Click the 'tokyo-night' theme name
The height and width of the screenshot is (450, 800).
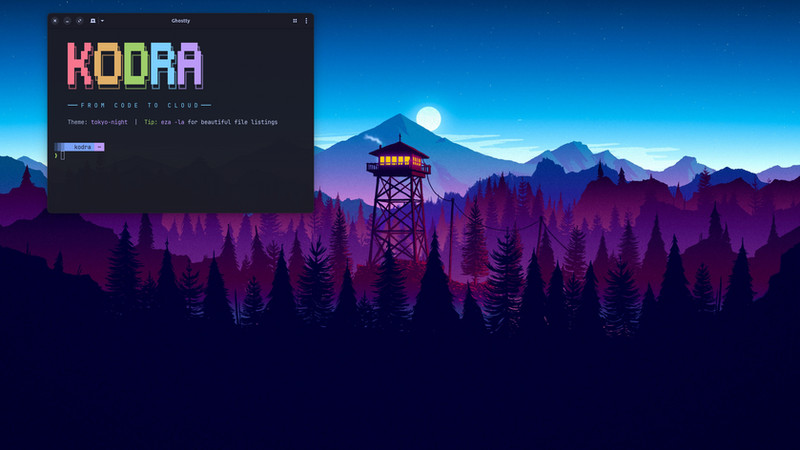109,122
